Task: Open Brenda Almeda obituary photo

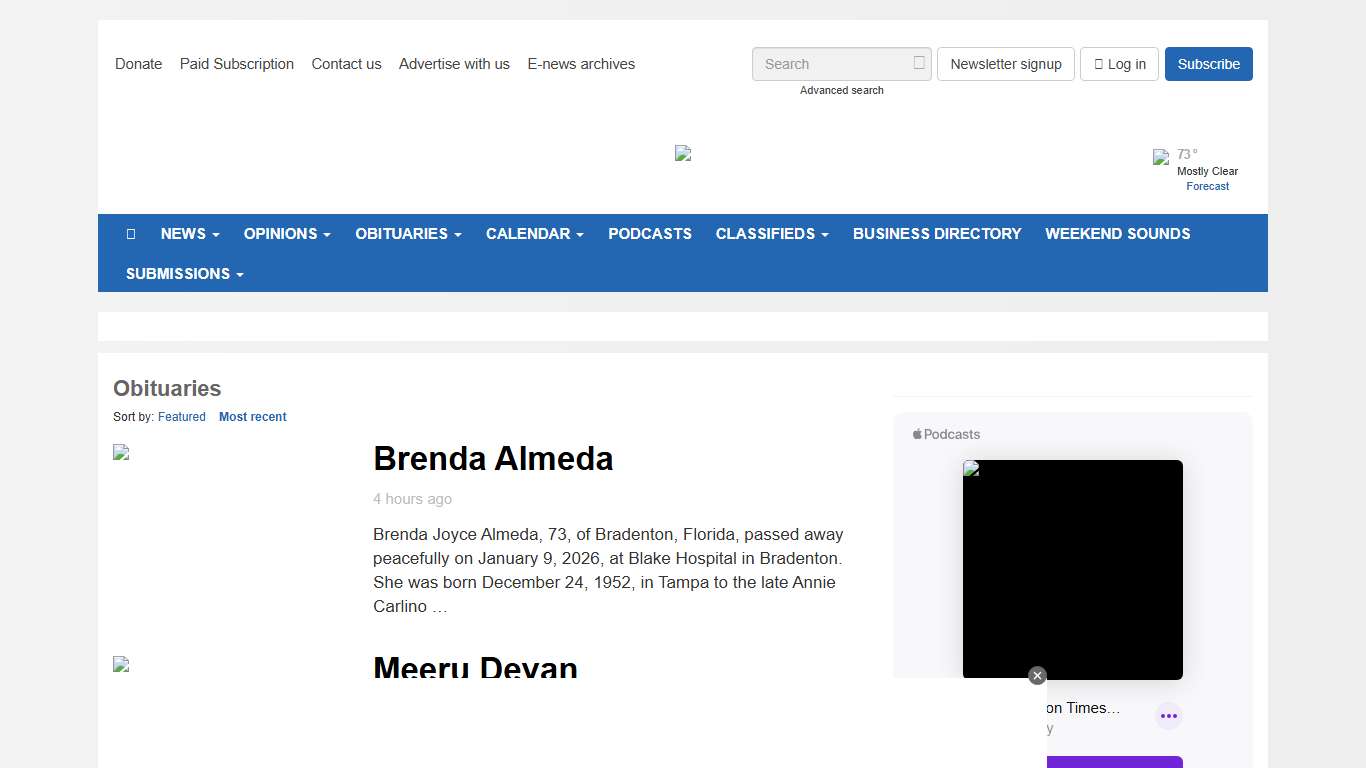Action: [x=122, y=453]
